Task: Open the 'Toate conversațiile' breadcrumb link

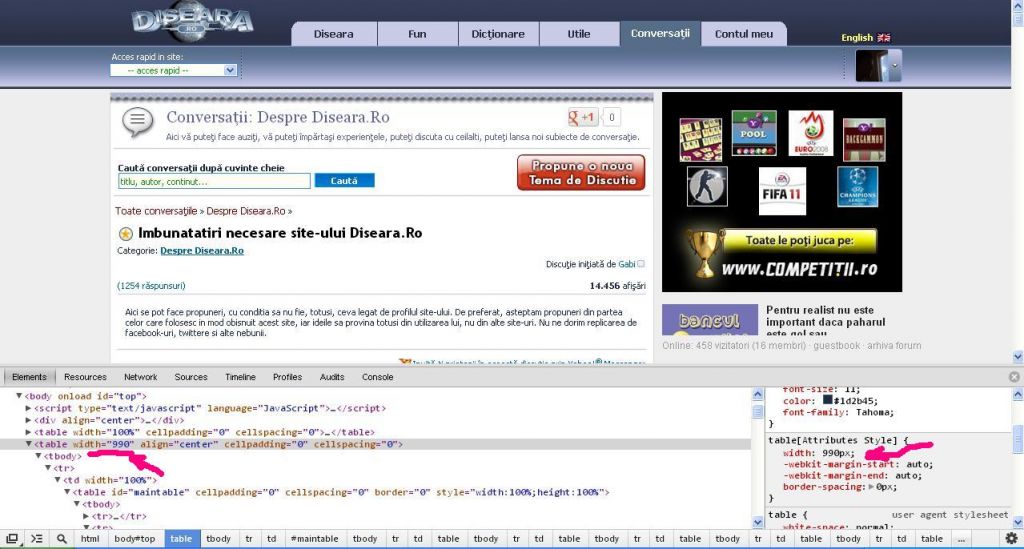Action: [156, 211]
